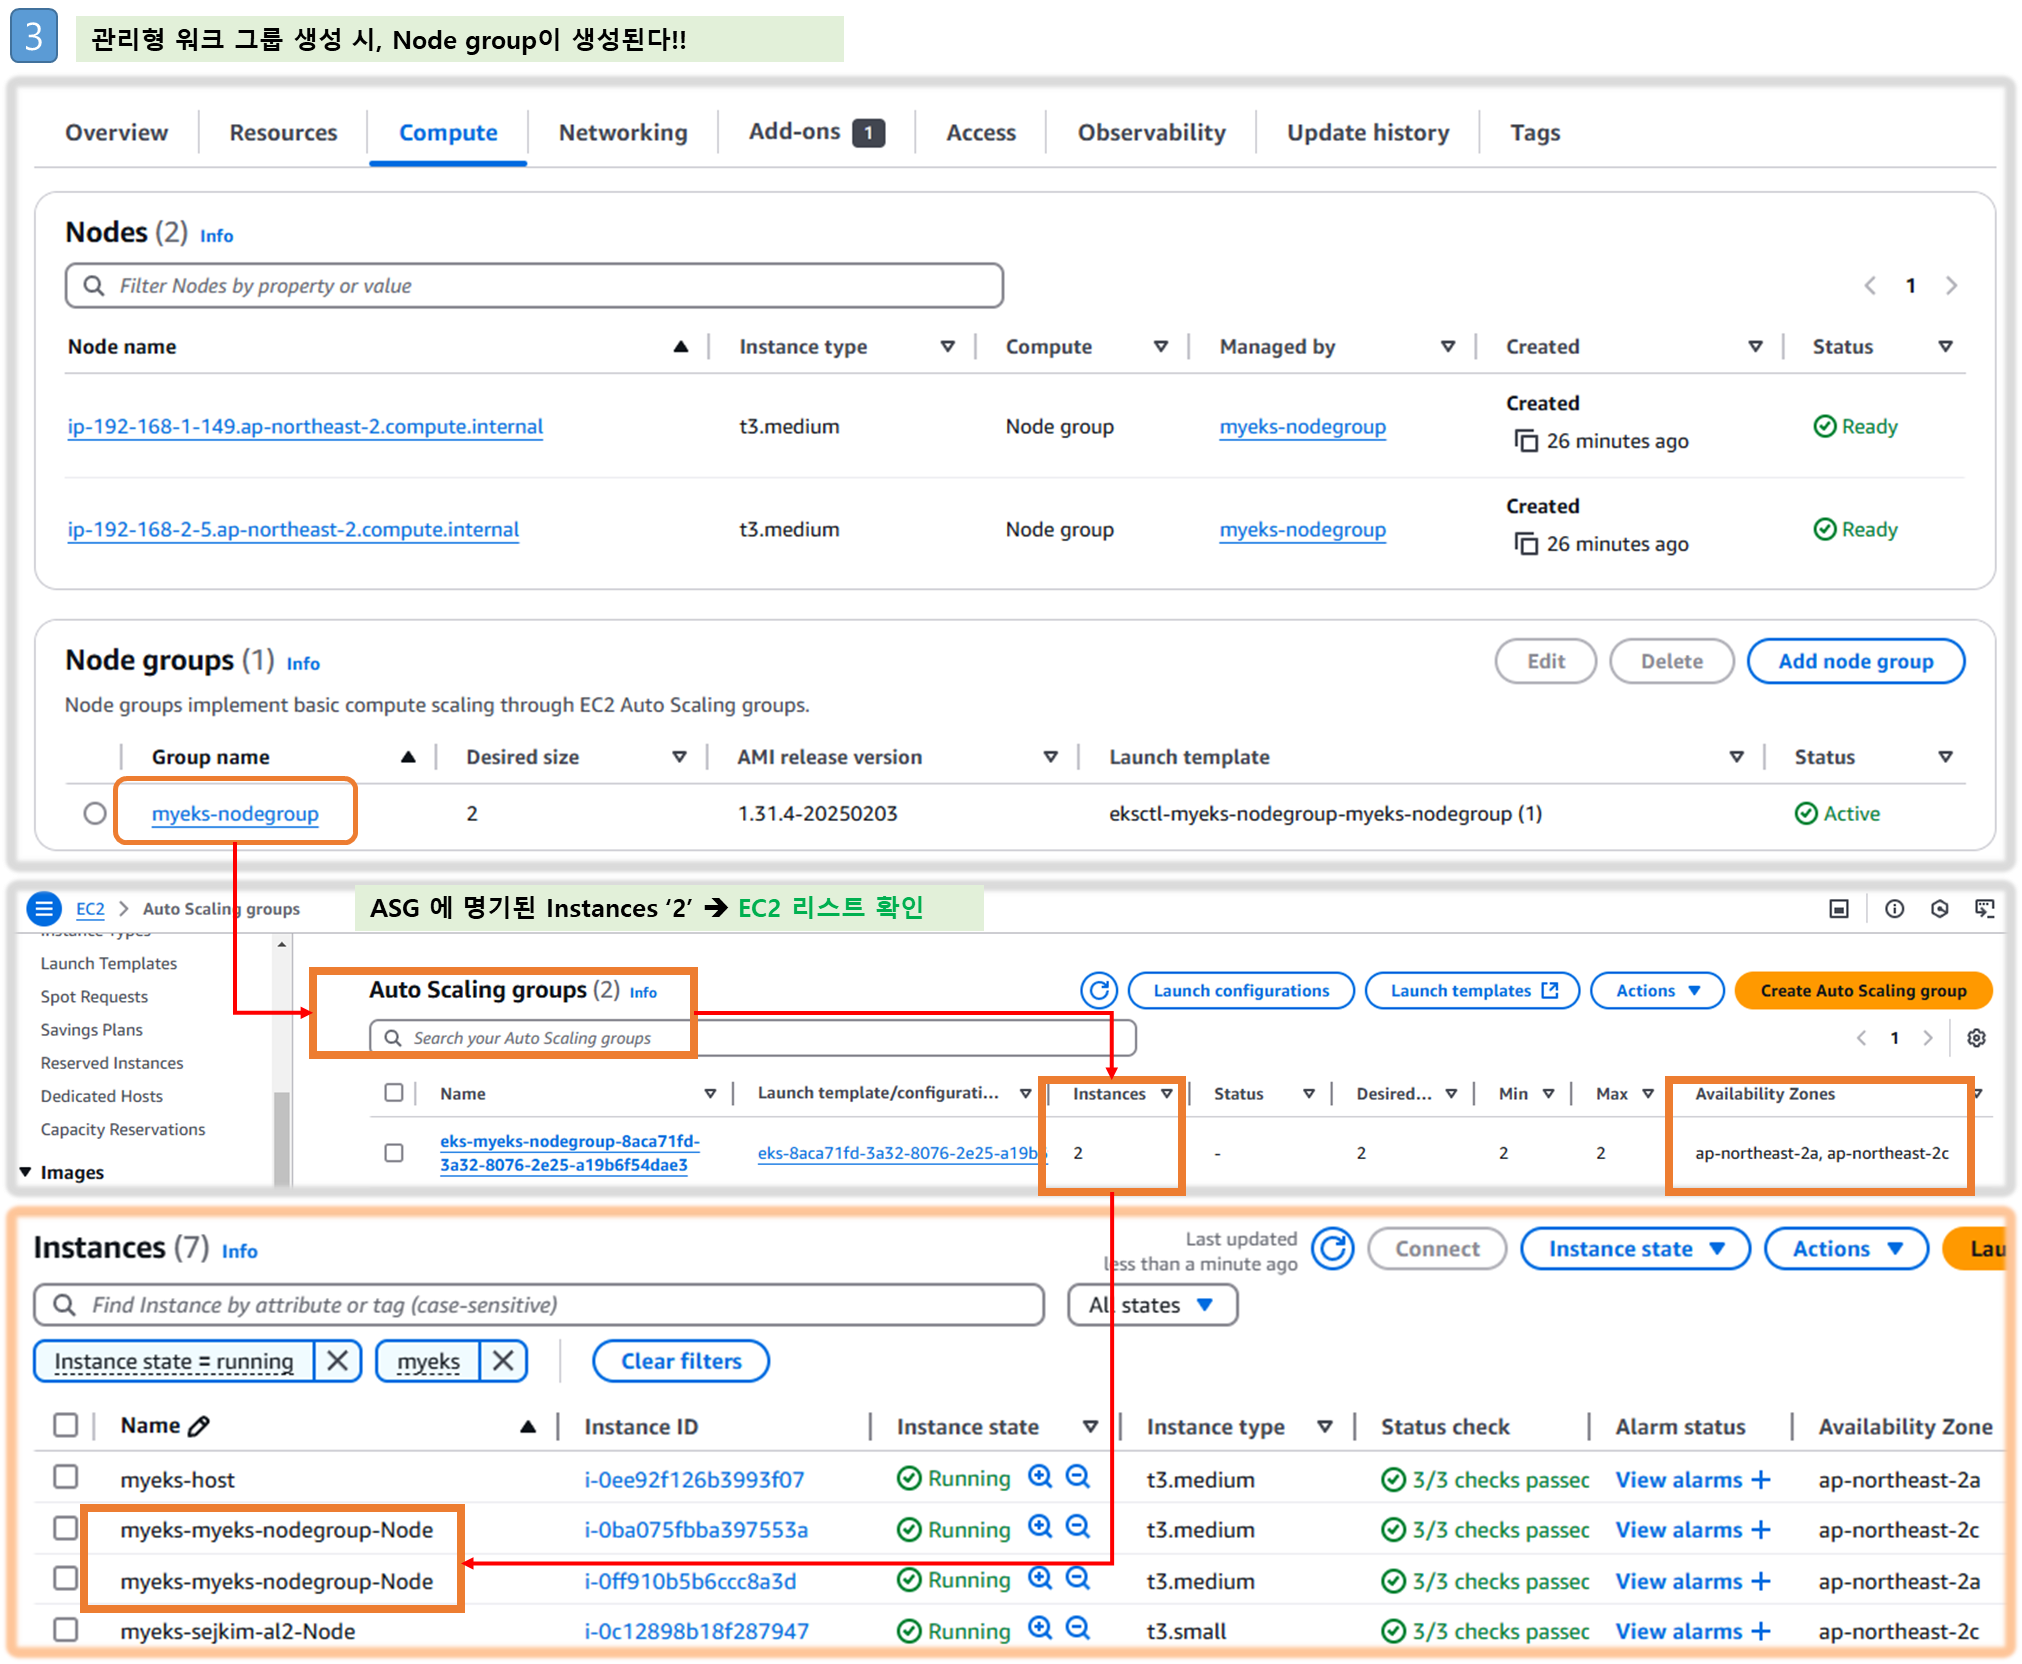
Task: Click the info circle icon in EC2 header
Action: [1894, 908]
